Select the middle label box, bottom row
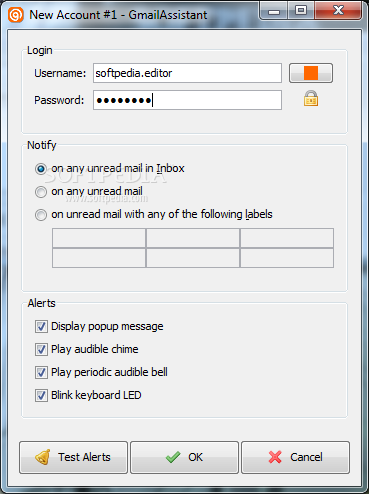369x494 pixels. pyautogui.click(x=193, y=258)
